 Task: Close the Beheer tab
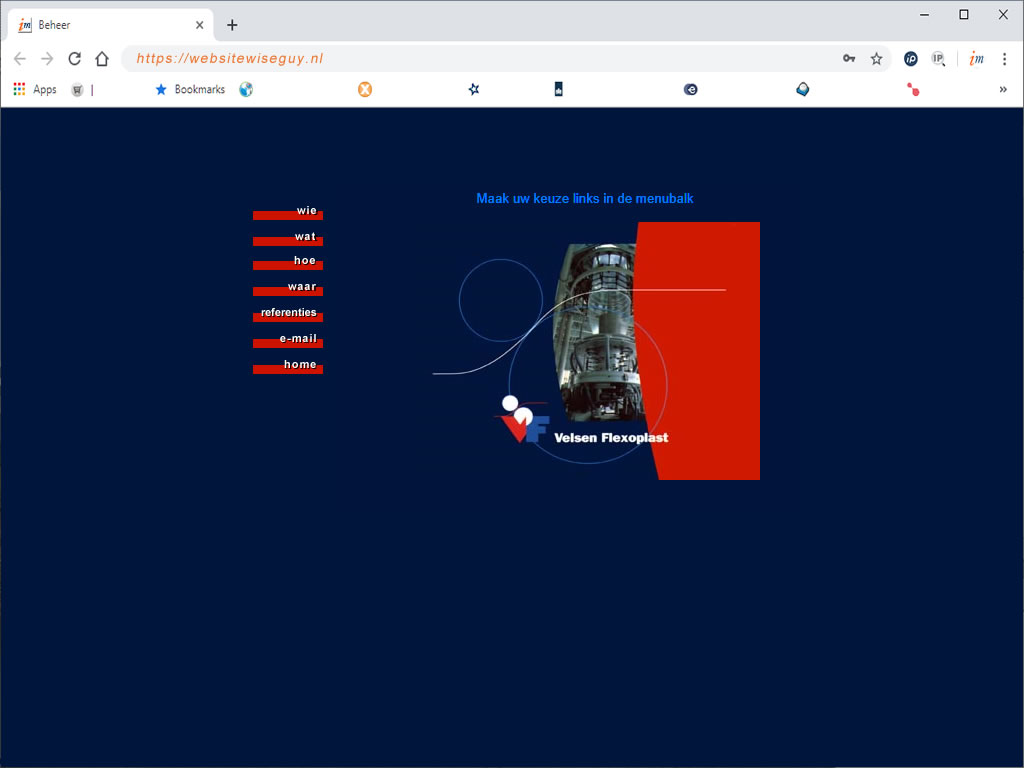click(200, 25)
